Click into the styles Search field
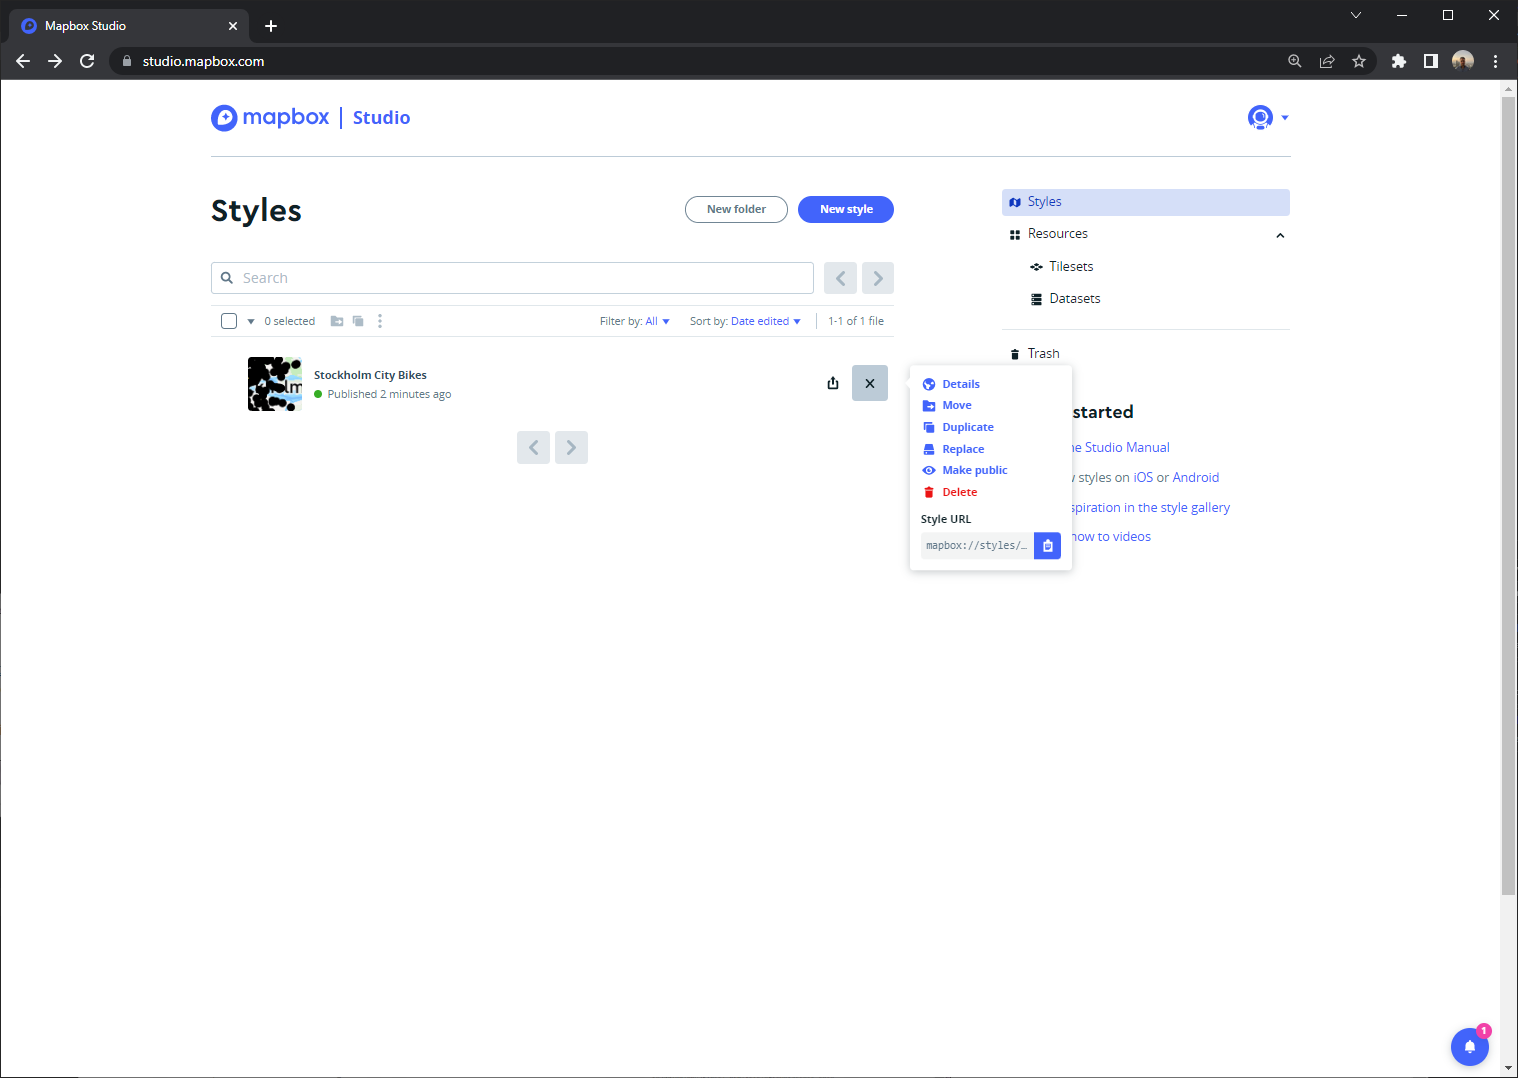The image size is (1518, 1078). 512,278
